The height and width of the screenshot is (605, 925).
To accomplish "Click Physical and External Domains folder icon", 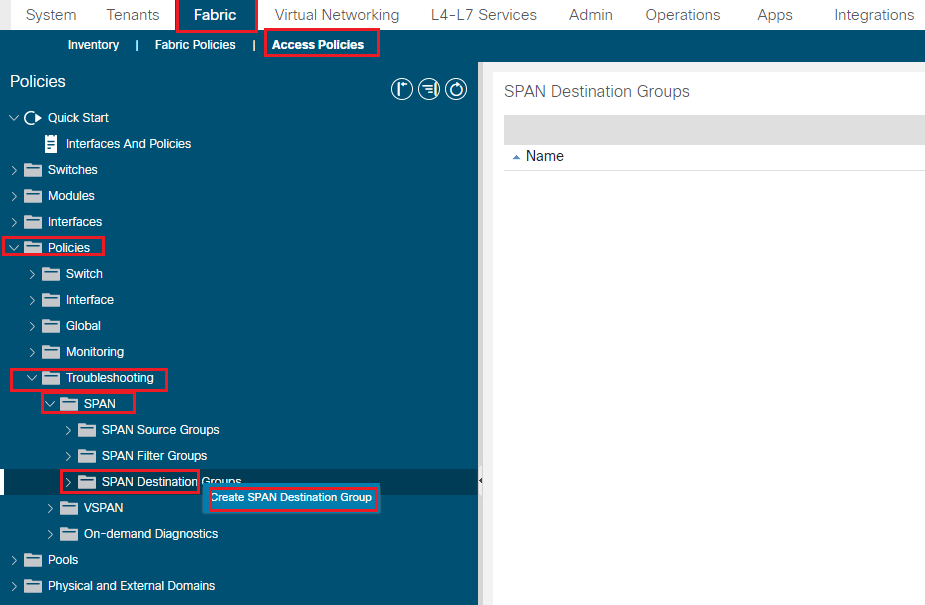I will click(33, 585).
